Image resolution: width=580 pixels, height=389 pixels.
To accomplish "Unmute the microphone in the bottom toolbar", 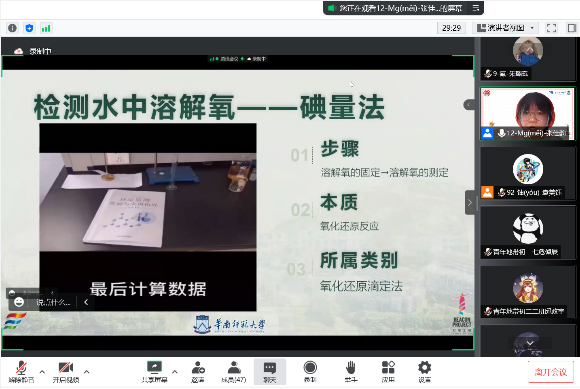I will coord(21,372).
